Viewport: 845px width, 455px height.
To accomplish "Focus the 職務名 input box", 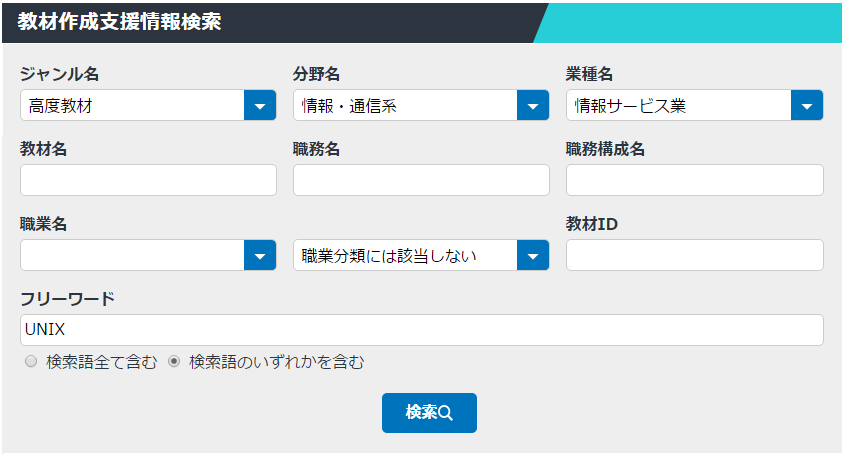I will tap(421, 180).
